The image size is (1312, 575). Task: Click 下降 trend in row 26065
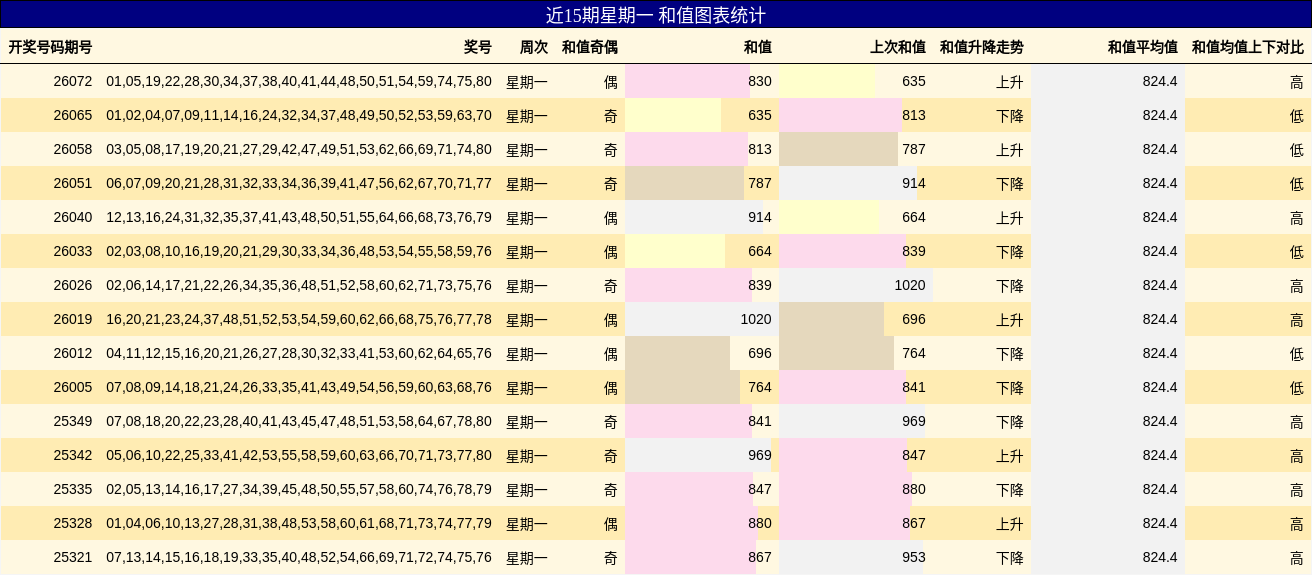(1010, 115)
